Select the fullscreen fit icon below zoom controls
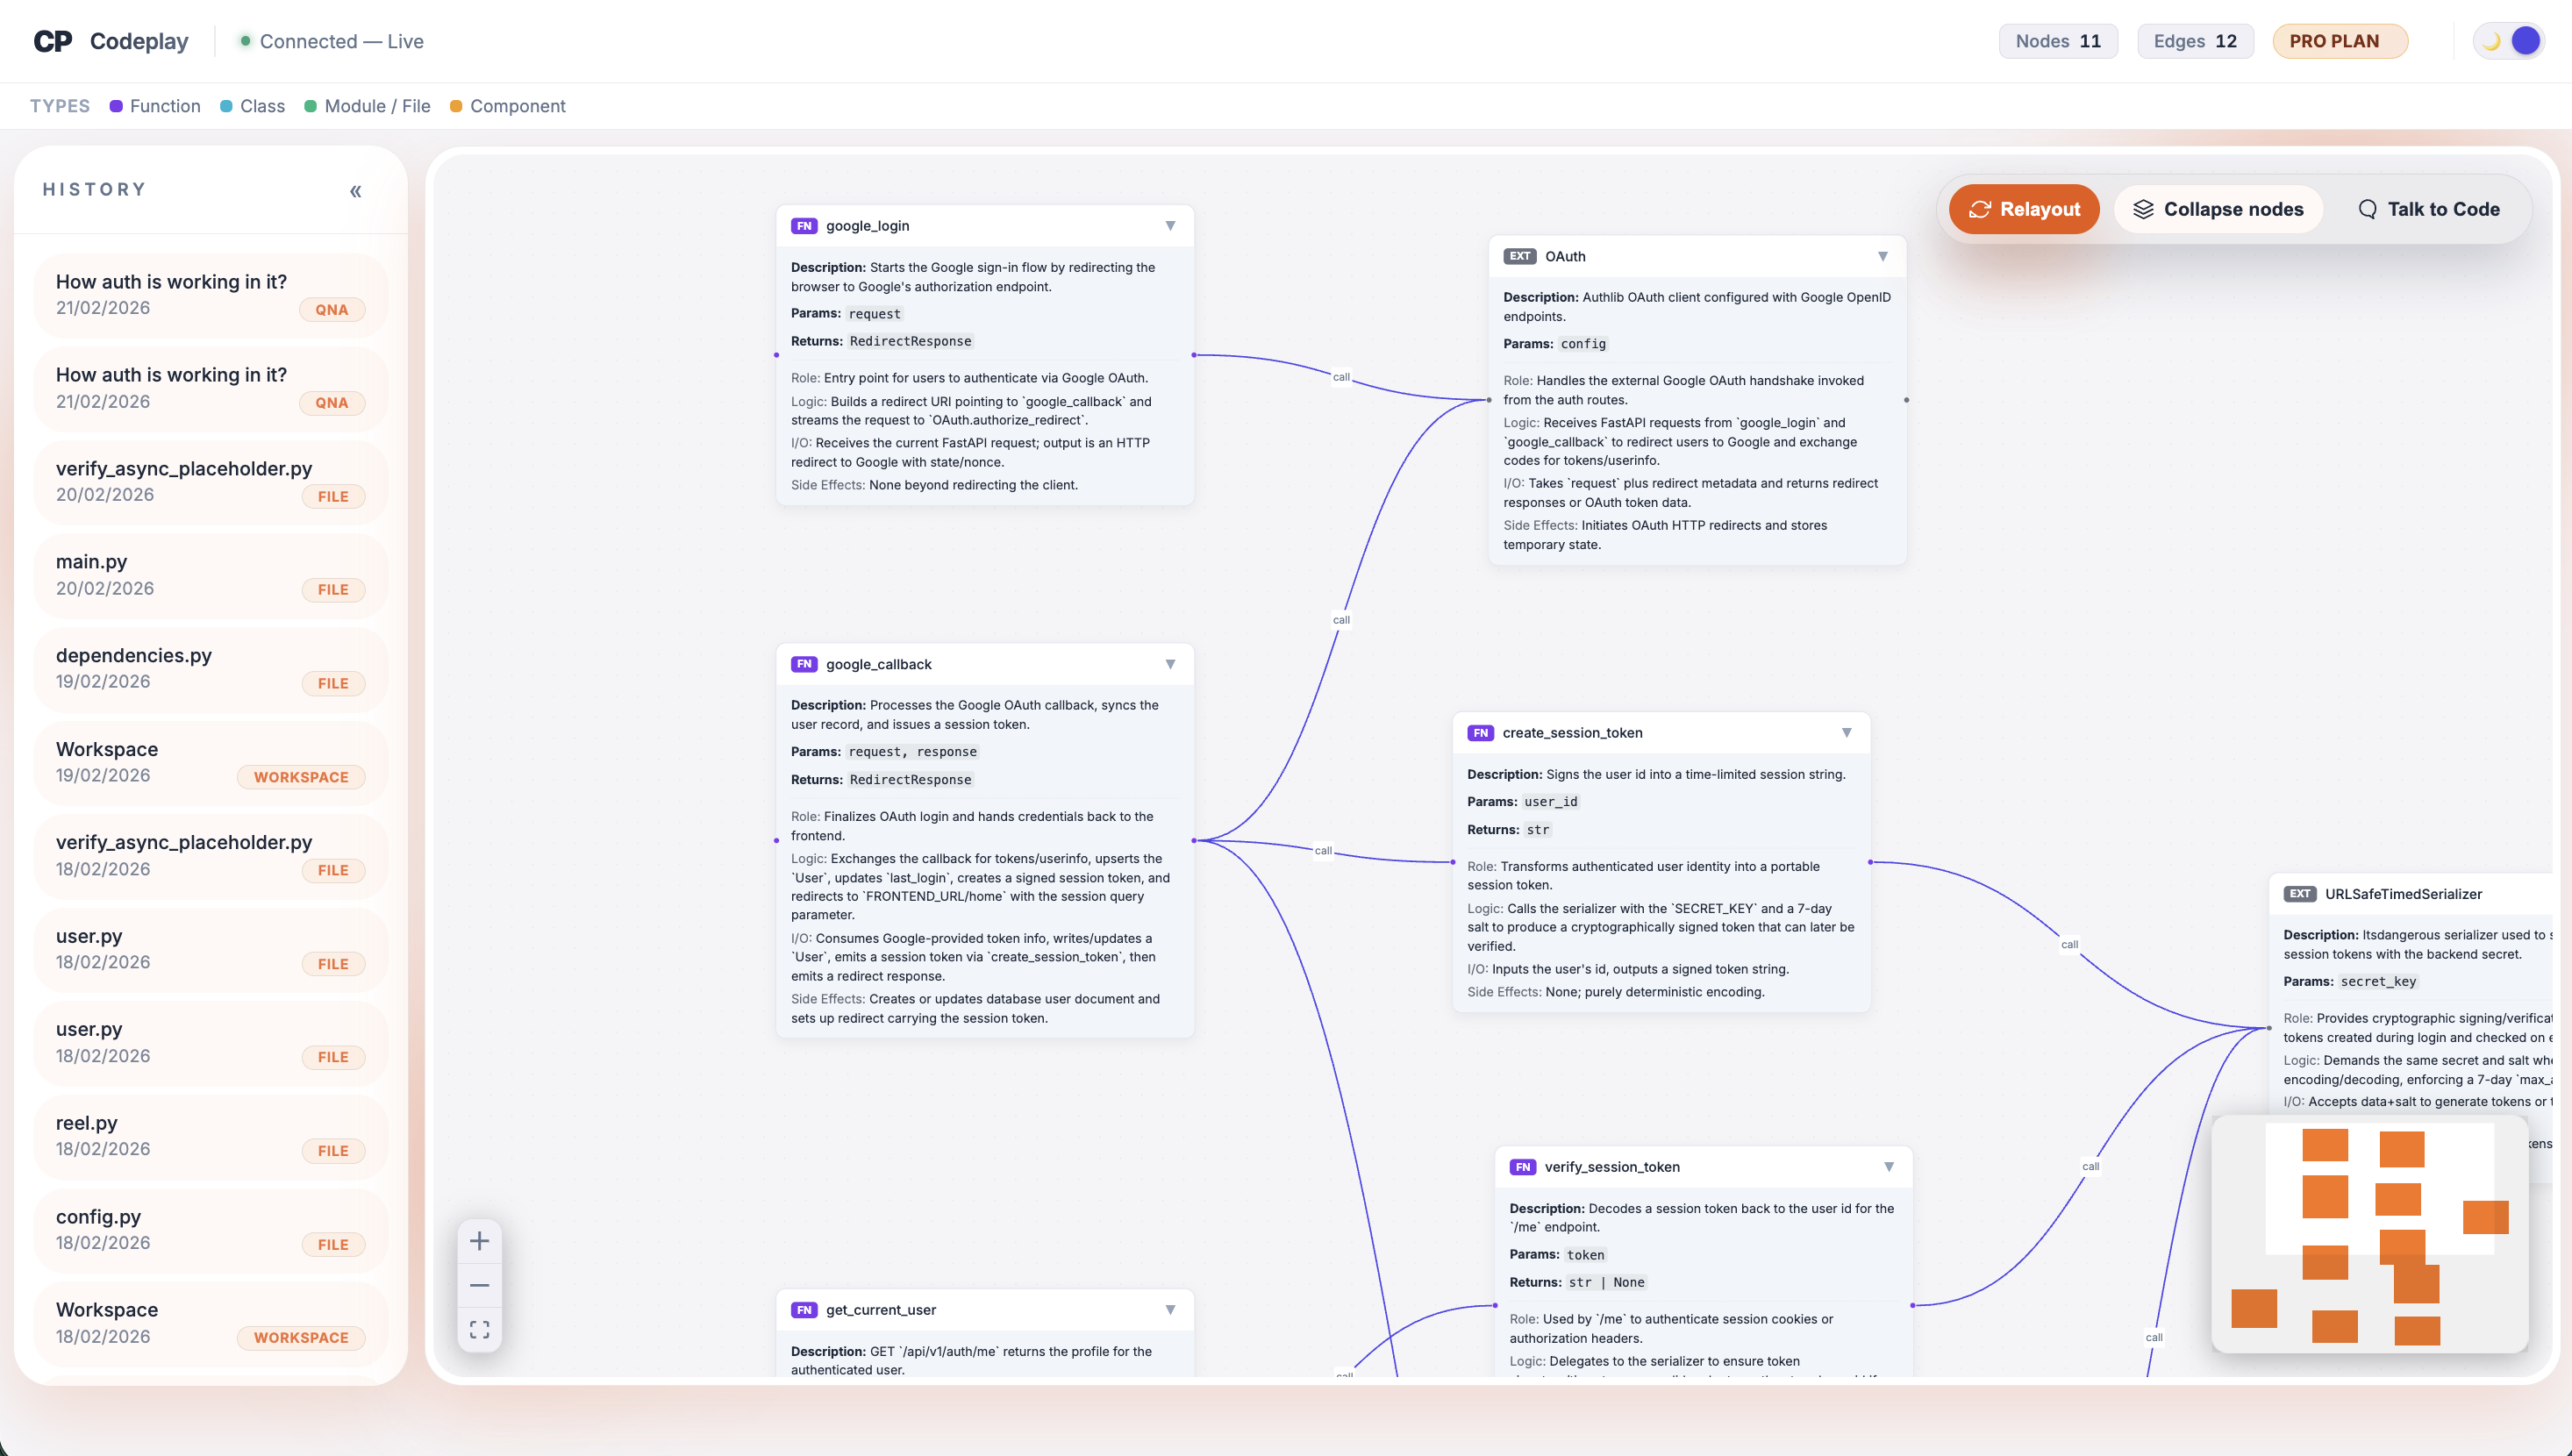Screen dimensions: 2572x1456 480,1328
